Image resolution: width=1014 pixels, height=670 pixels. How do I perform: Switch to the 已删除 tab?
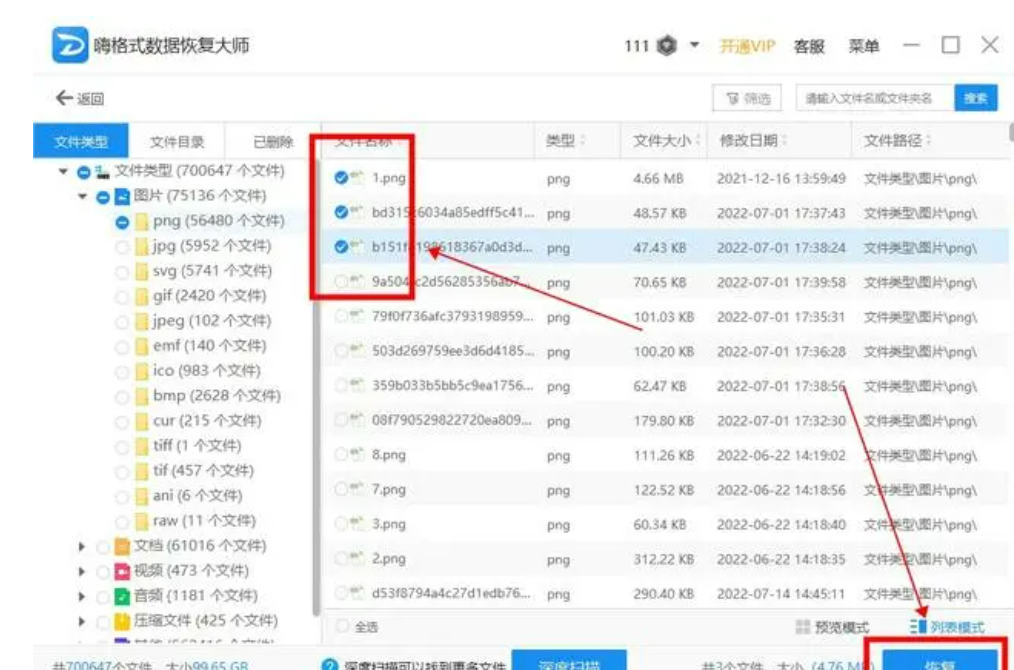pyautogui.click(x=272, y=142)
